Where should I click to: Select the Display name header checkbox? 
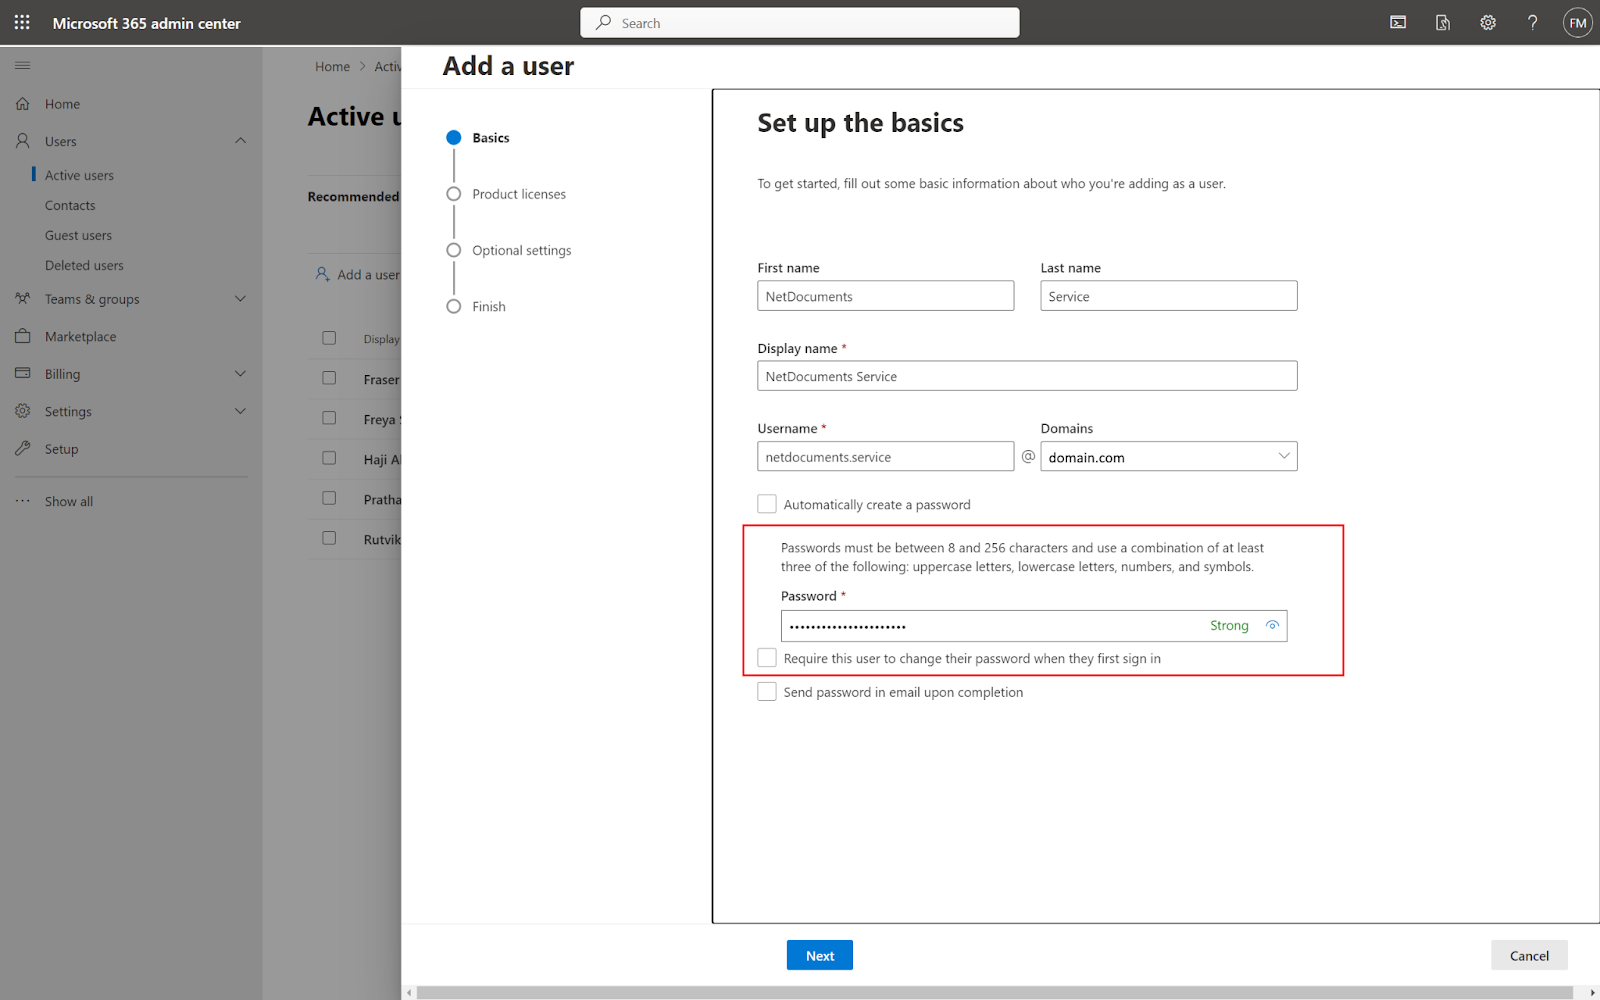click(x=329, y=338)
